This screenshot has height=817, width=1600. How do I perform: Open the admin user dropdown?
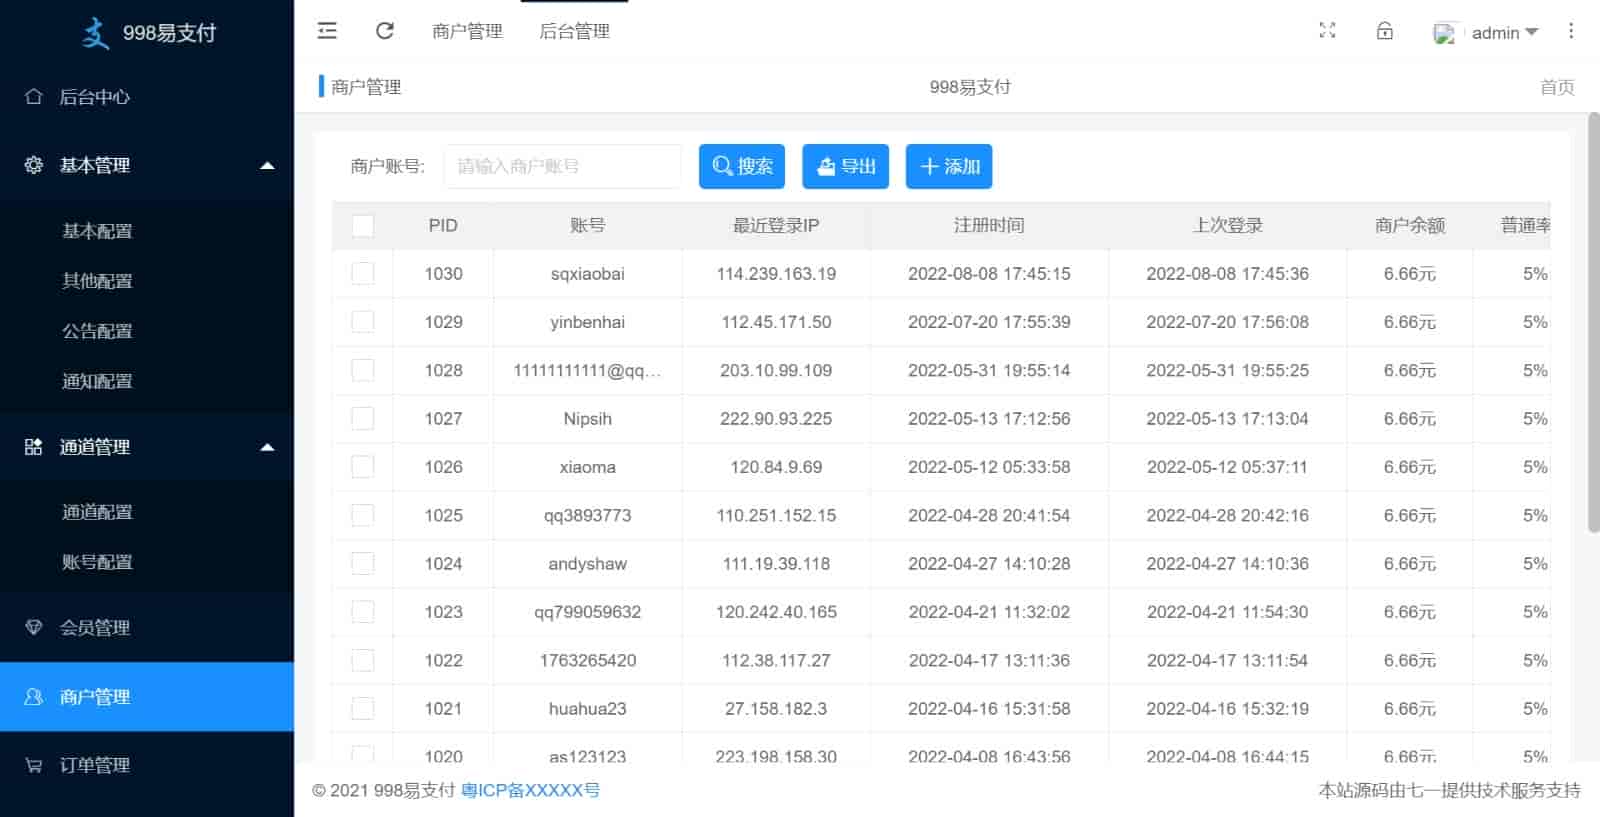coord(1494,33)
